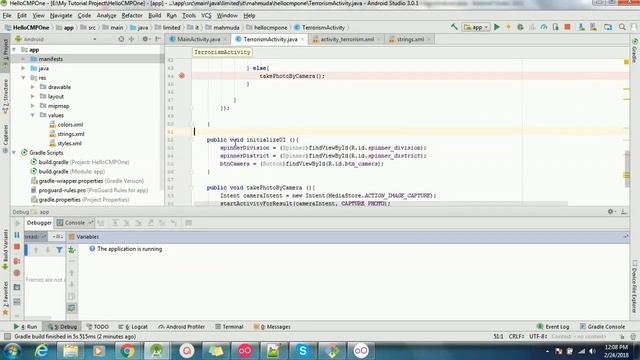Open the Refactor menu
640x360 pixels.
[x=132, y=16]
